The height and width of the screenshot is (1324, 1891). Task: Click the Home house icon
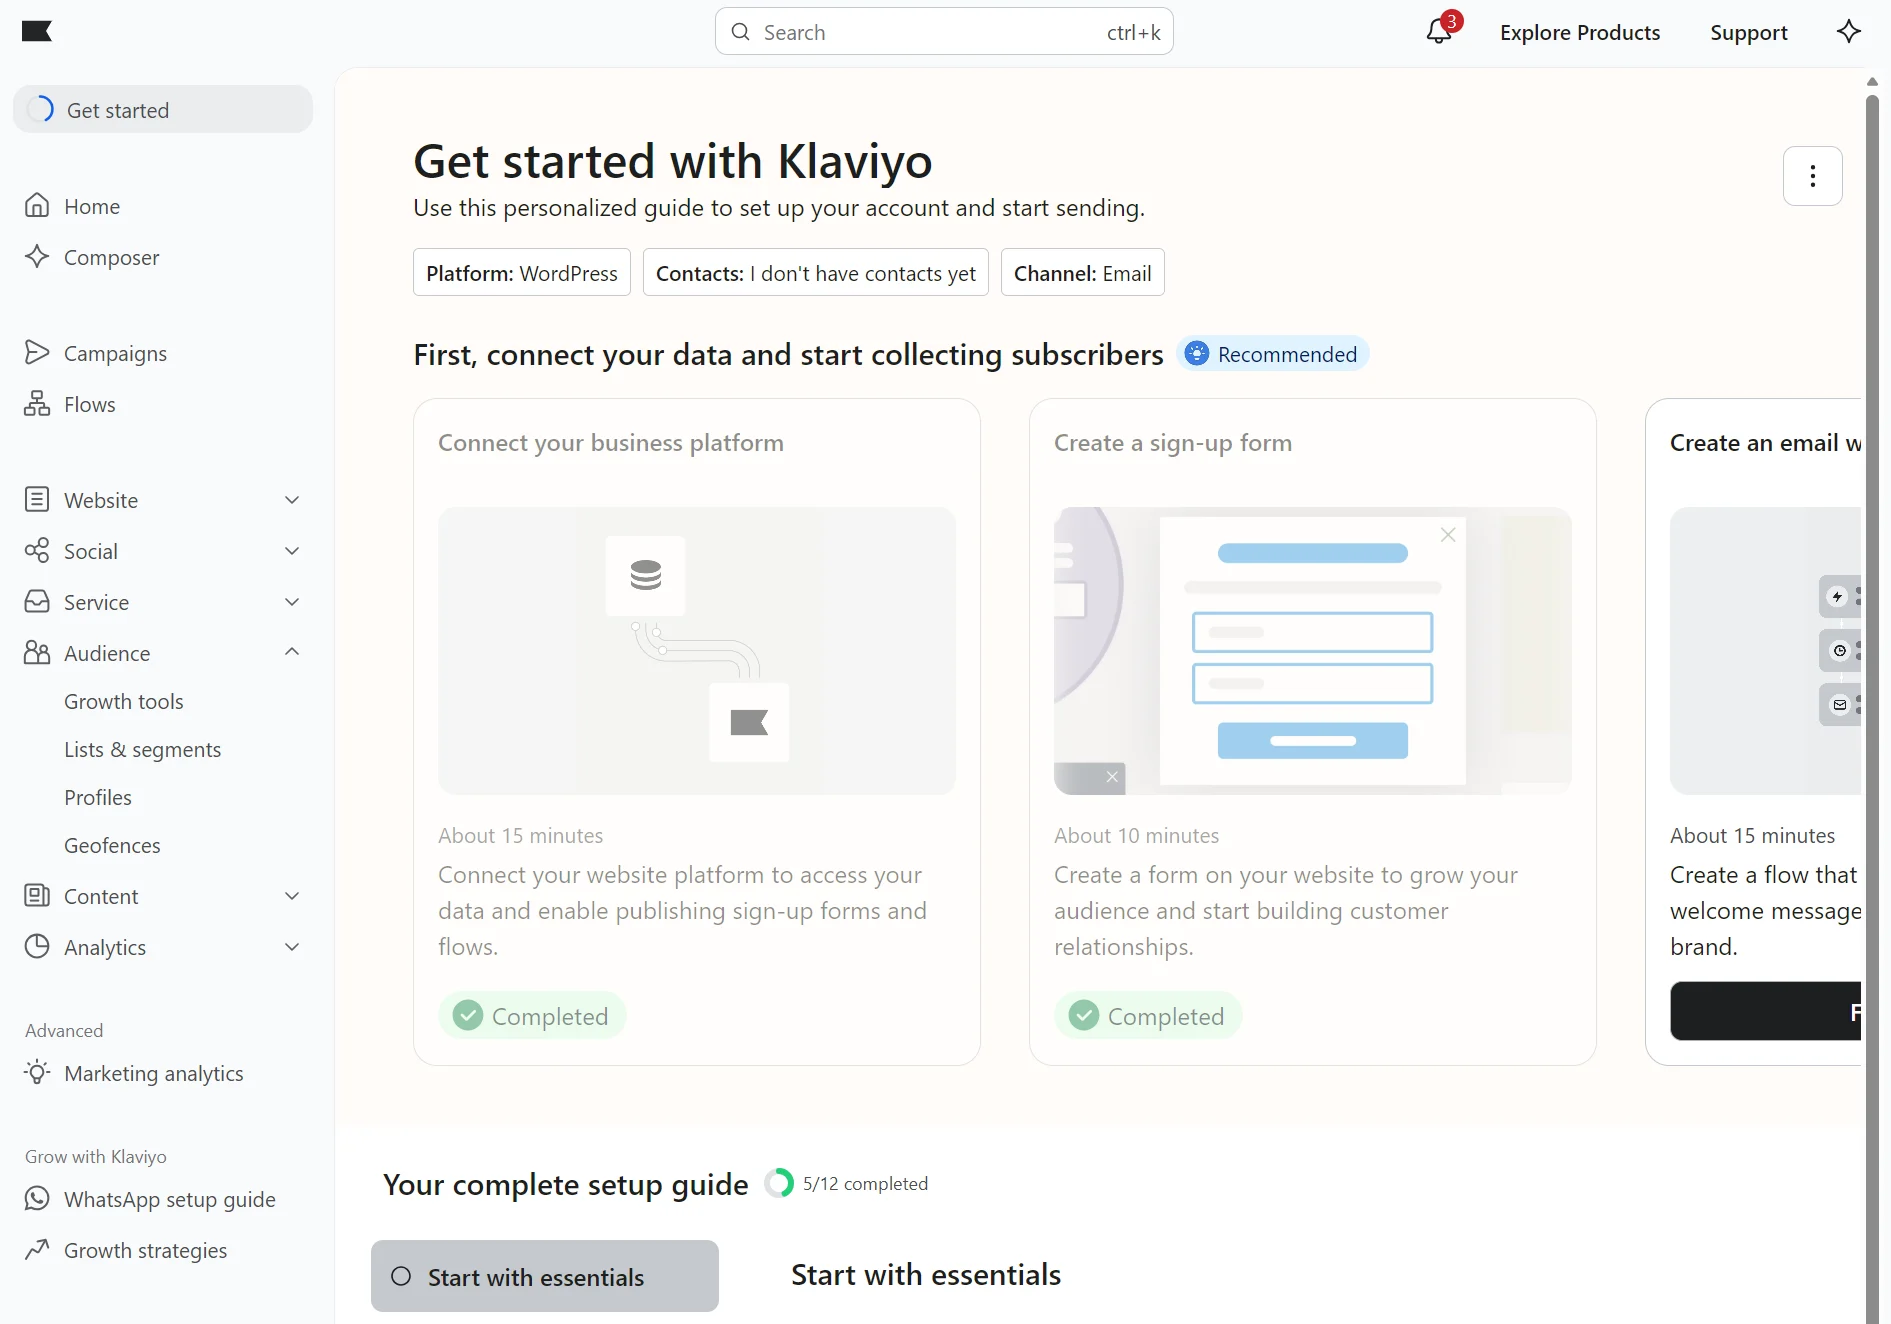(37, 205)
